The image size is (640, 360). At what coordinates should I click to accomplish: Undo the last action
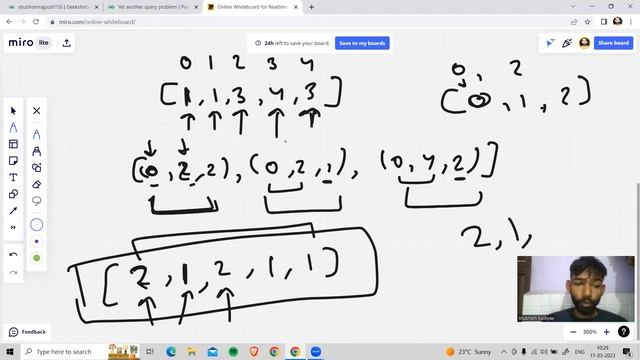pos(13,254)
